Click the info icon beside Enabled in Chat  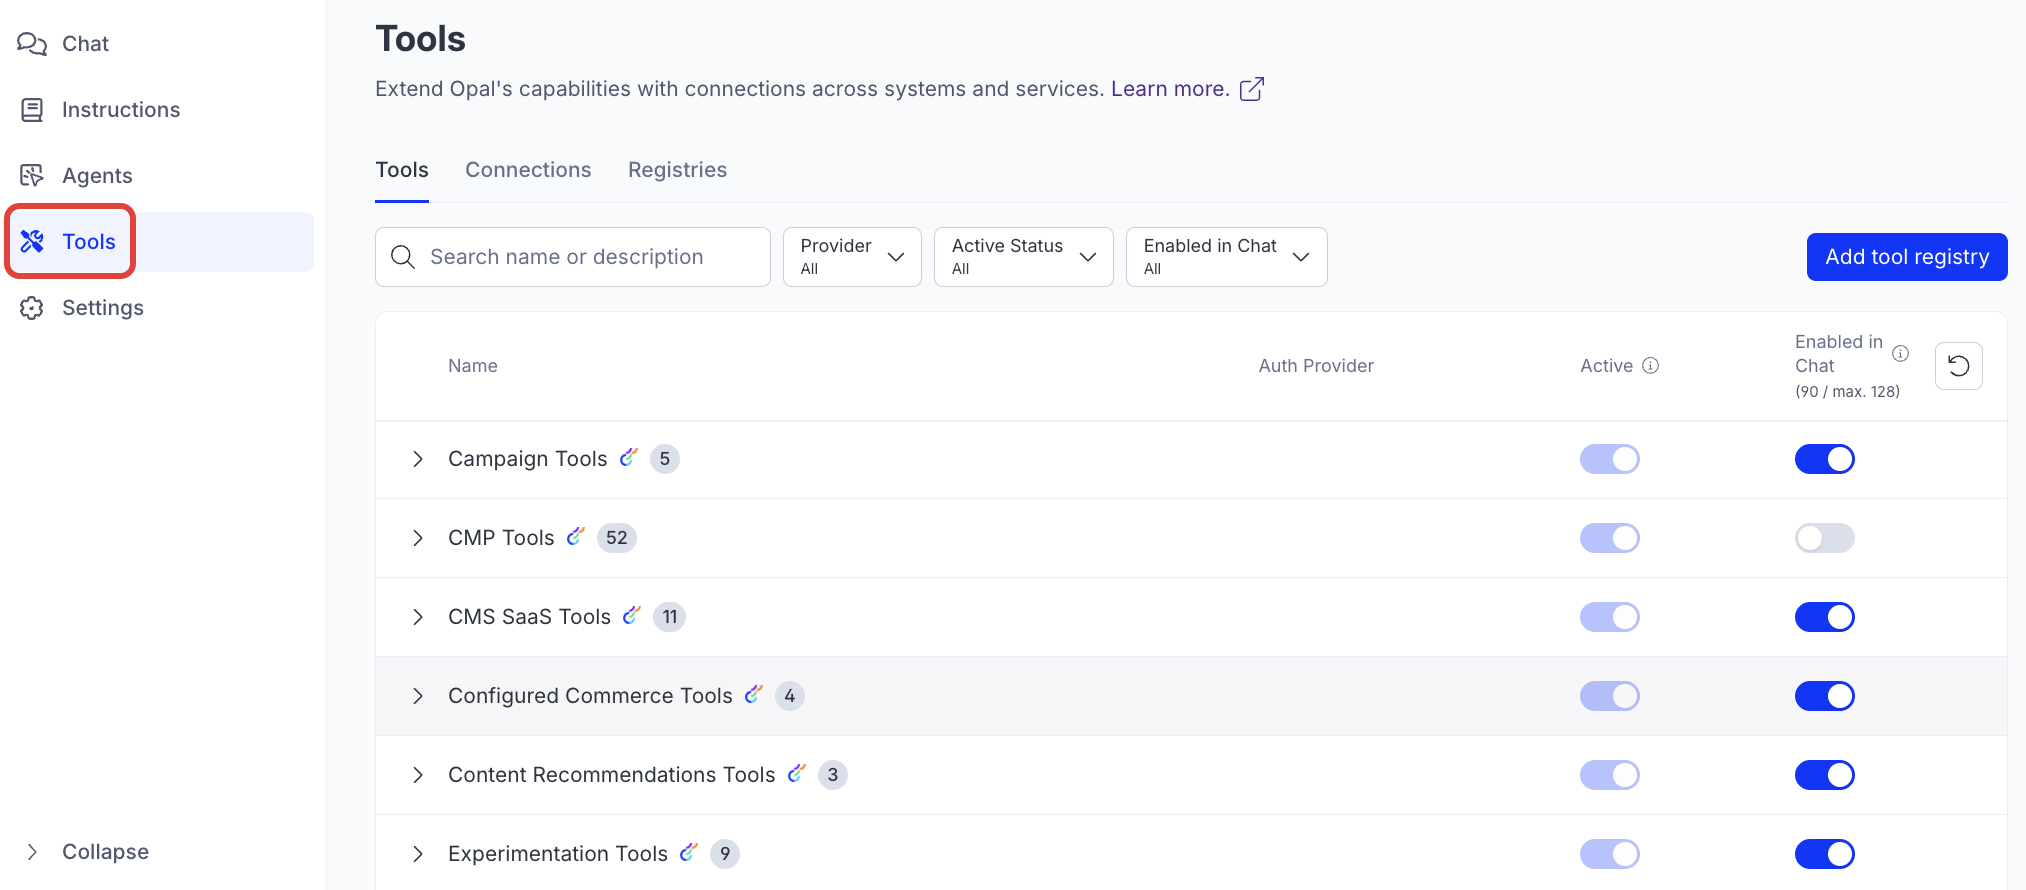click(1900, 353)
